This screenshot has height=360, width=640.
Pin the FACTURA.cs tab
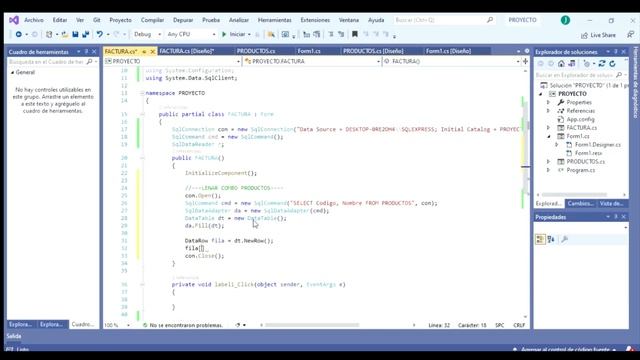coord(144,51)
